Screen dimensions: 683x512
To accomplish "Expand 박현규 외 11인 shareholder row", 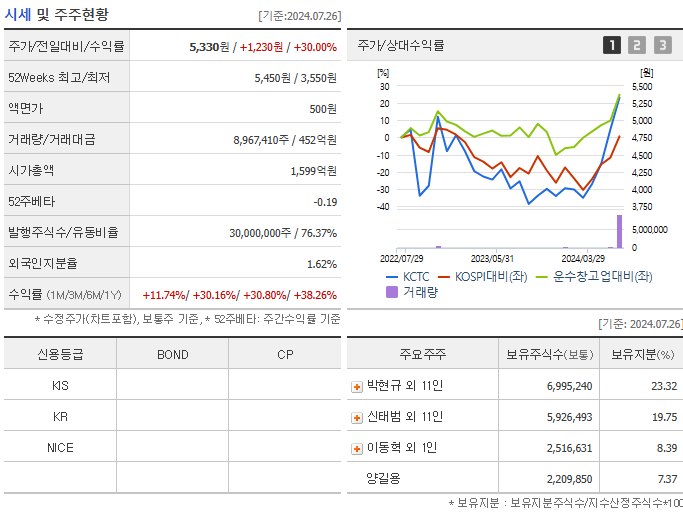I will click(357, 387).
